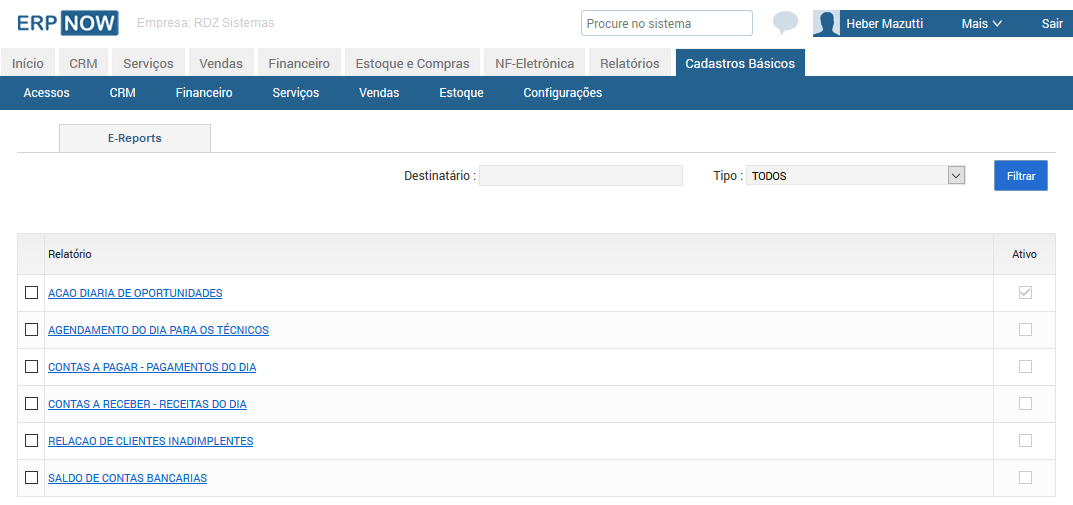Open RELACAO DE CLIENTES INADIMPLENTES report link
Screen dimensions: 1073x505
click(x=151, y=441)
